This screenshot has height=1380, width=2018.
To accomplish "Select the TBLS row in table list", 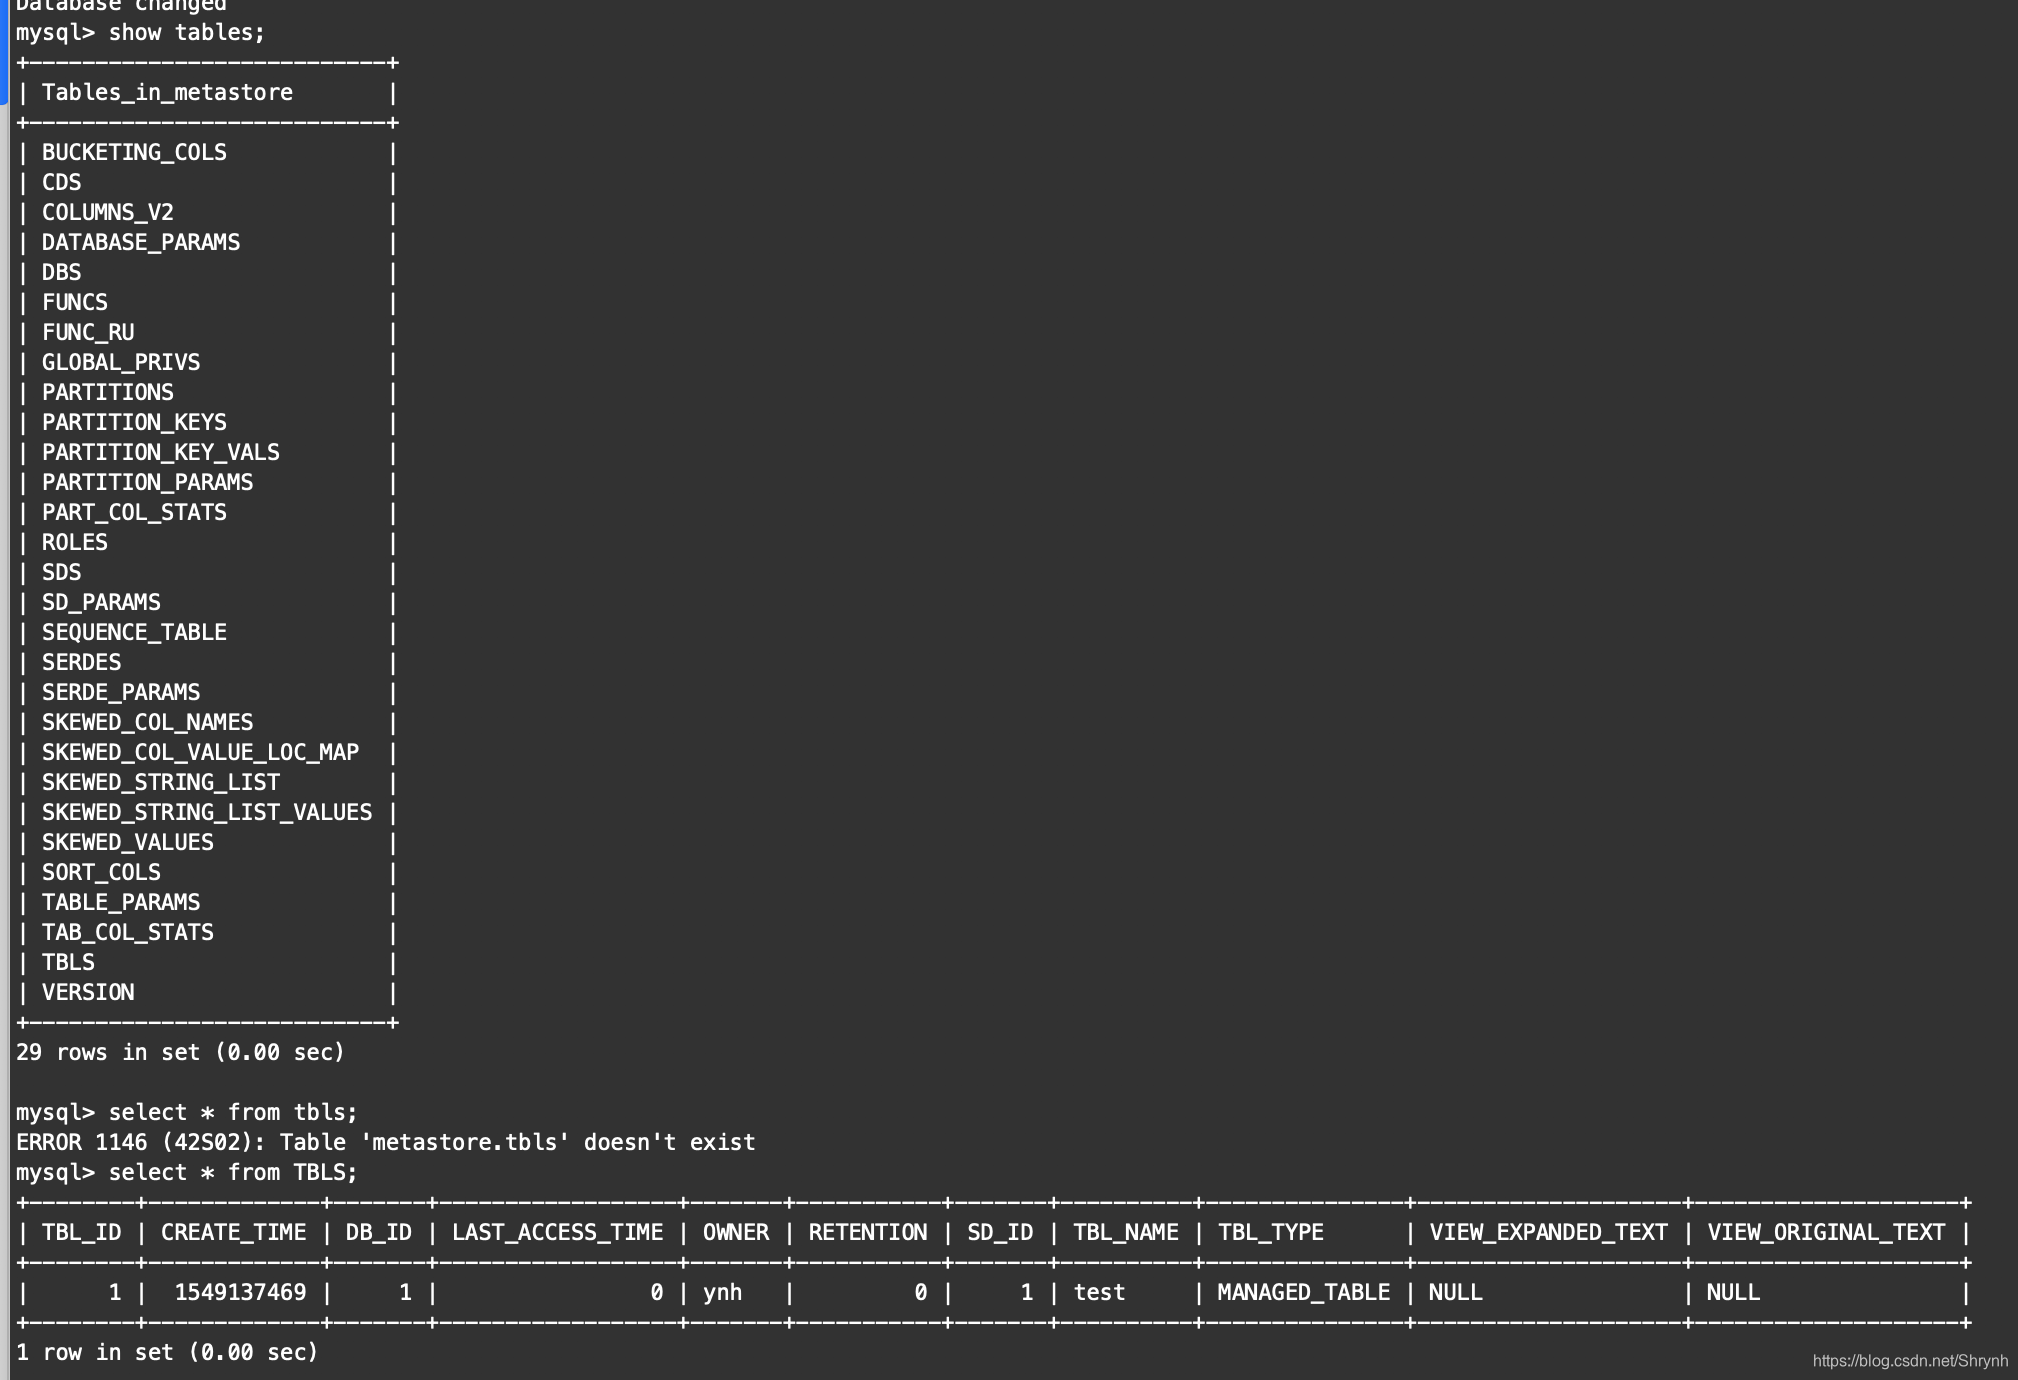I will click(x=68, y=962).
